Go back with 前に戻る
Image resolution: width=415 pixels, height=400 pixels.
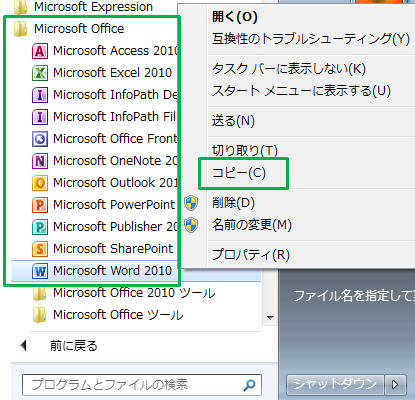coord(74,346)
